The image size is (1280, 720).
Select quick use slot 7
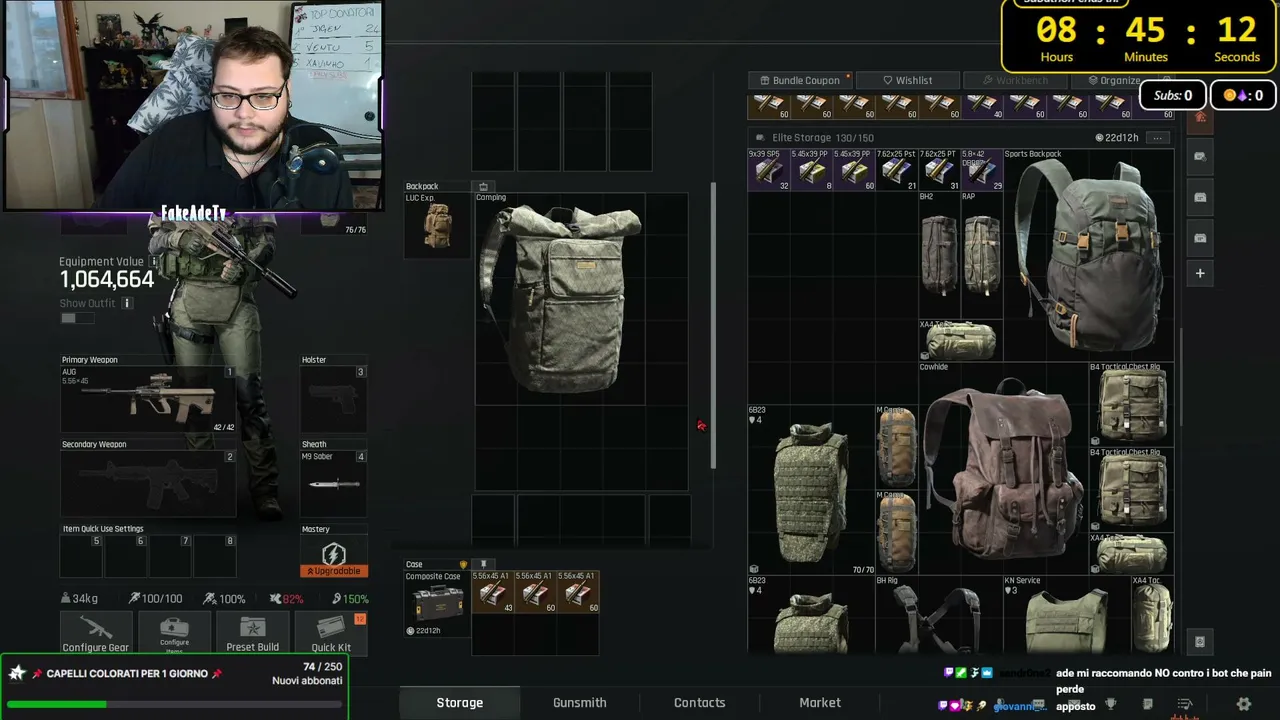pos(169,556)
